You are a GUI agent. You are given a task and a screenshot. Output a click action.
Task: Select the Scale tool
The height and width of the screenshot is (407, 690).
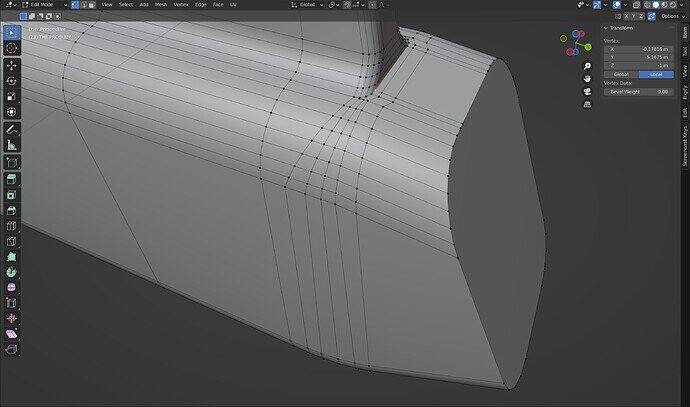click(x=12, y=96)
